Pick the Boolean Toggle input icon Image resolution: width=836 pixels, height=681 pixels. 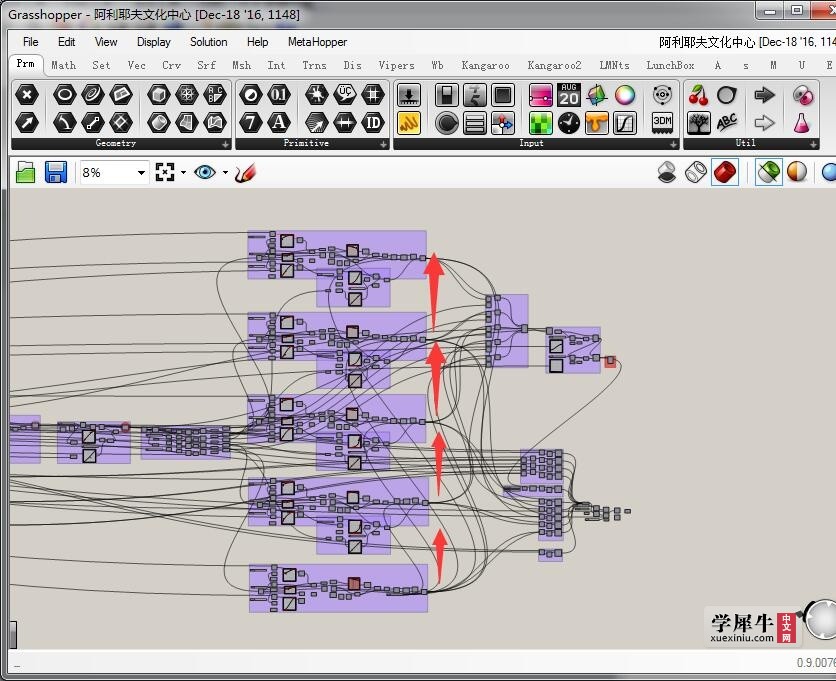tap(446, 95)
